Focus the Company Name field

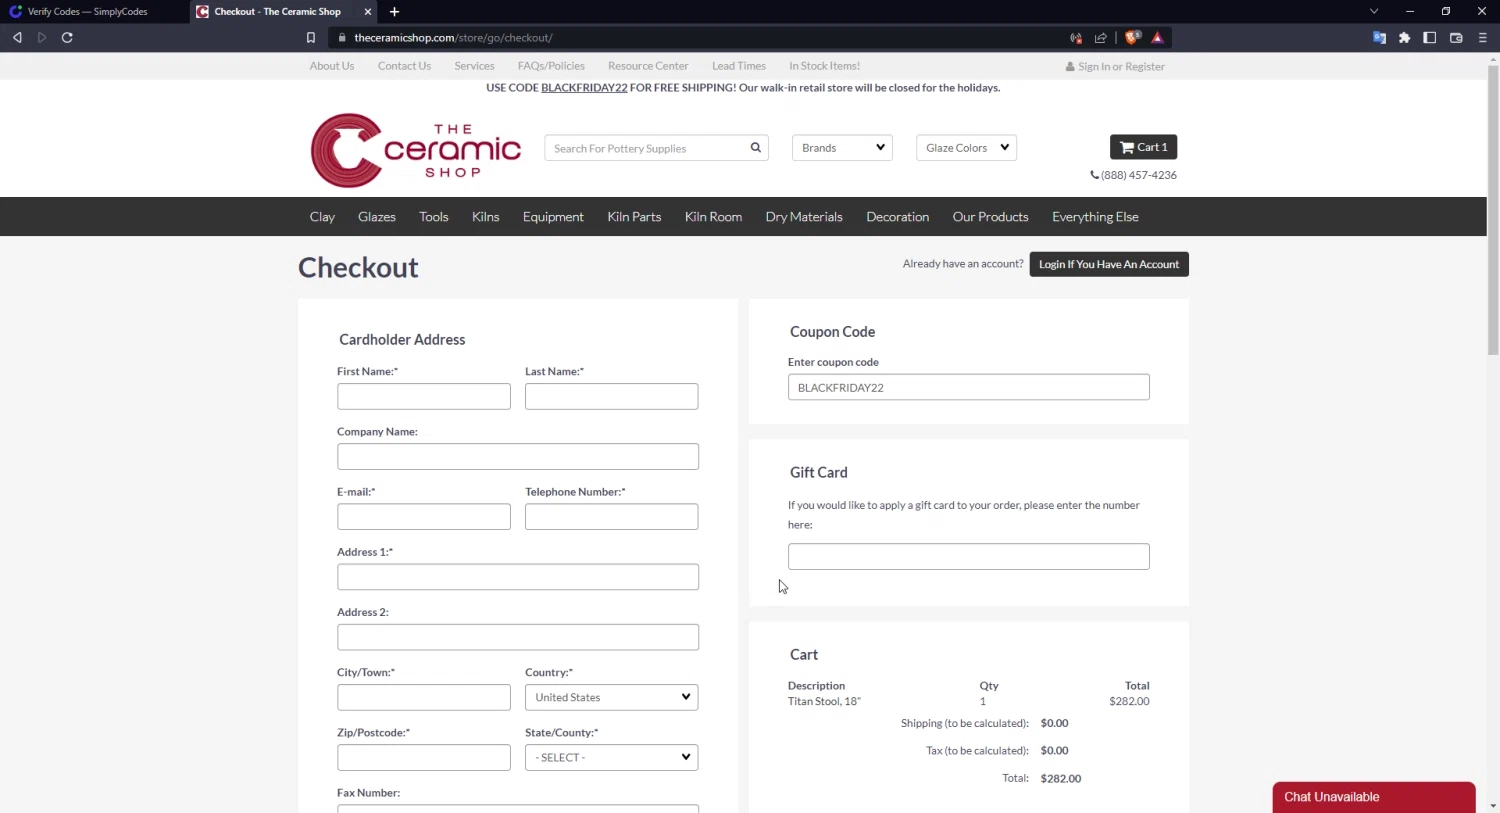[x=518, y=456]
